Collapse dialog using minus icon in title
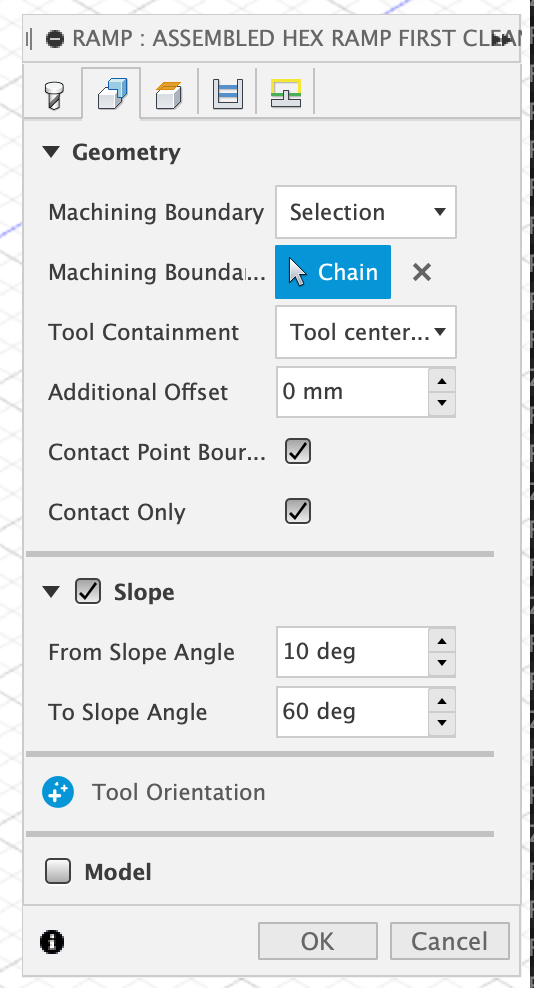Image resolution: width=534 pixels, height=988 pixels. (x=55, y=38)
